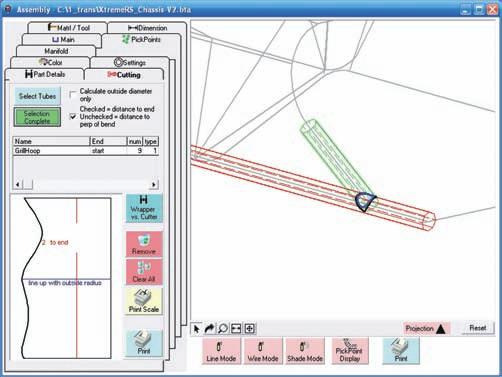Click the red tube in 3D view
This screenshot has width=502, height=377.
click(x=283, y=180)
